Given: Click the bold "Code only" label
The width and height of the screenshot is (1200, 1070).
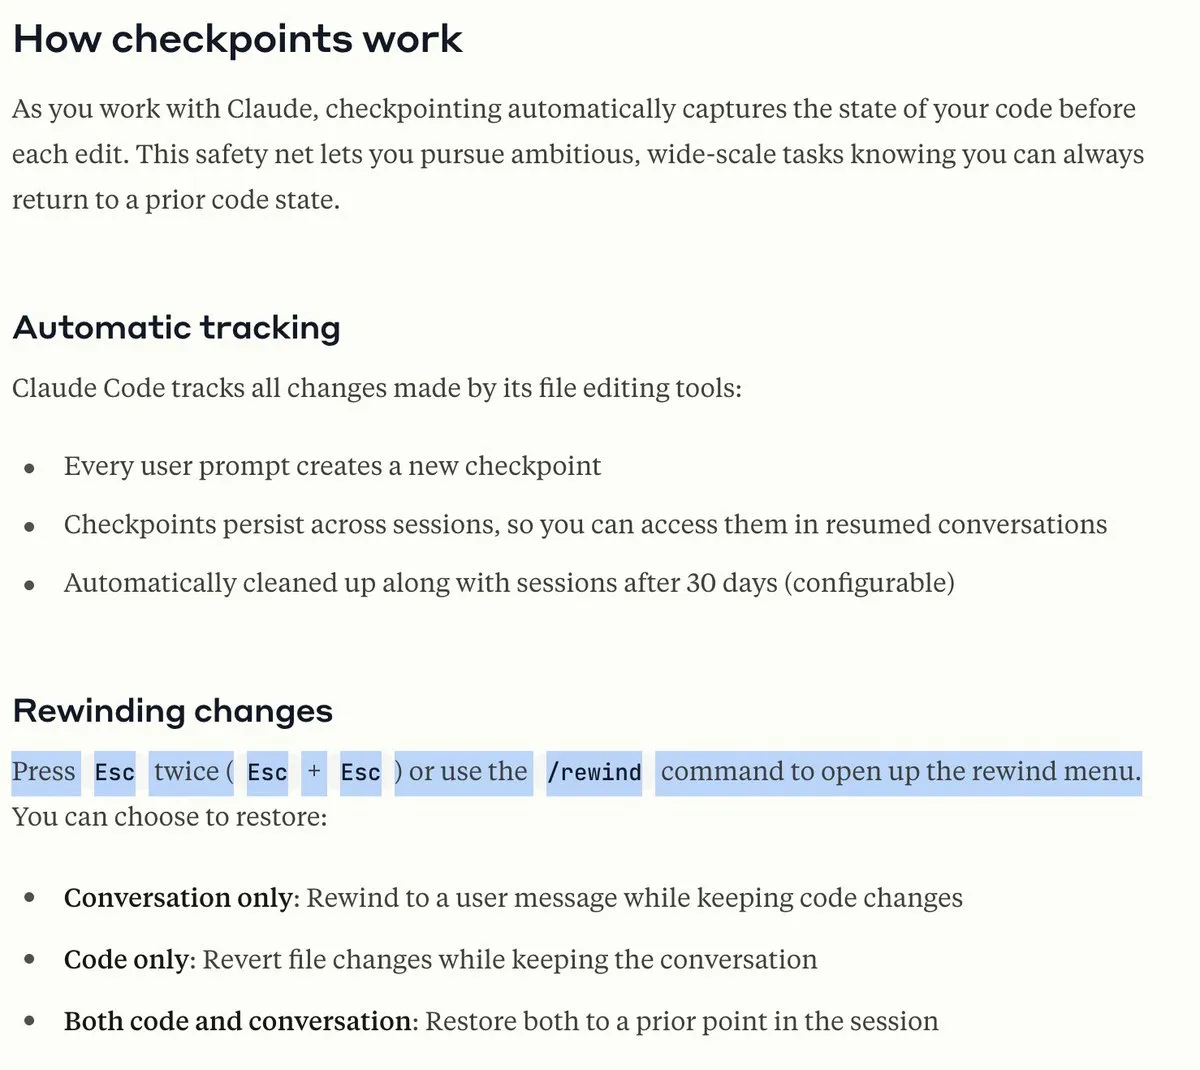Looking at the screenshot, I should 126,960.
